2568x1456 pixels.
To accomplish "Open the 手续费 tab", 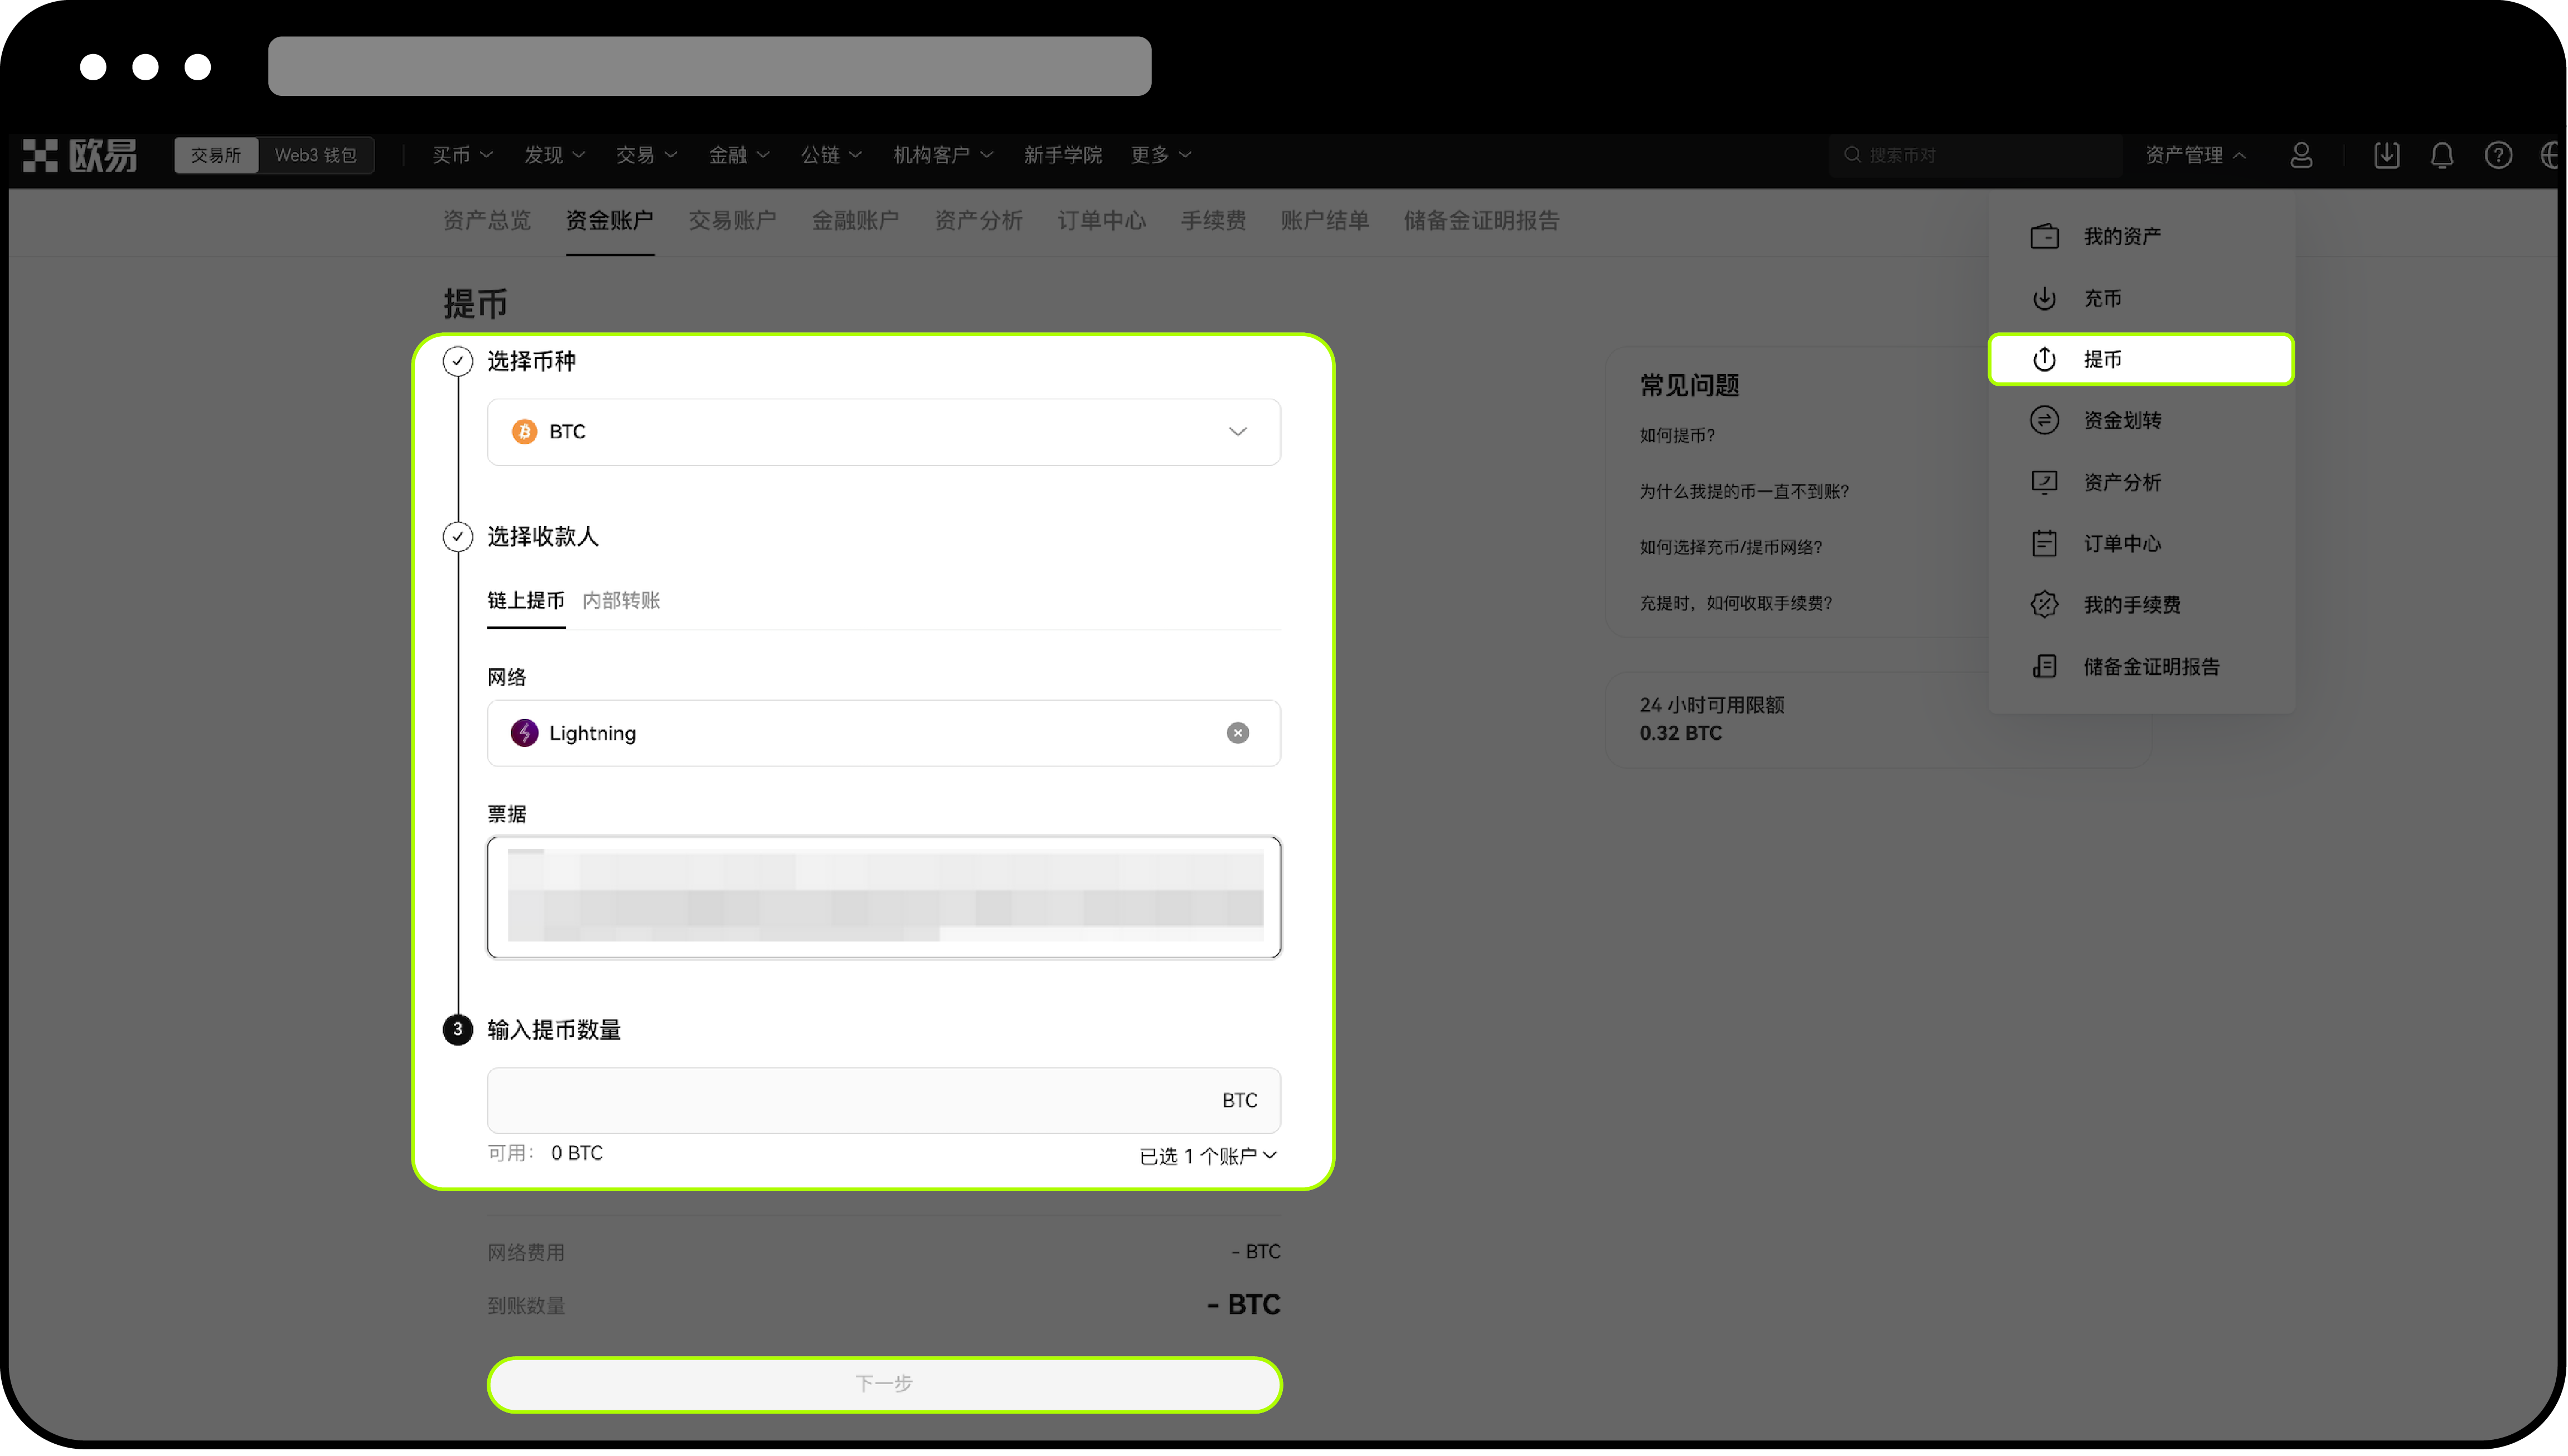I will click(1213, 221).
